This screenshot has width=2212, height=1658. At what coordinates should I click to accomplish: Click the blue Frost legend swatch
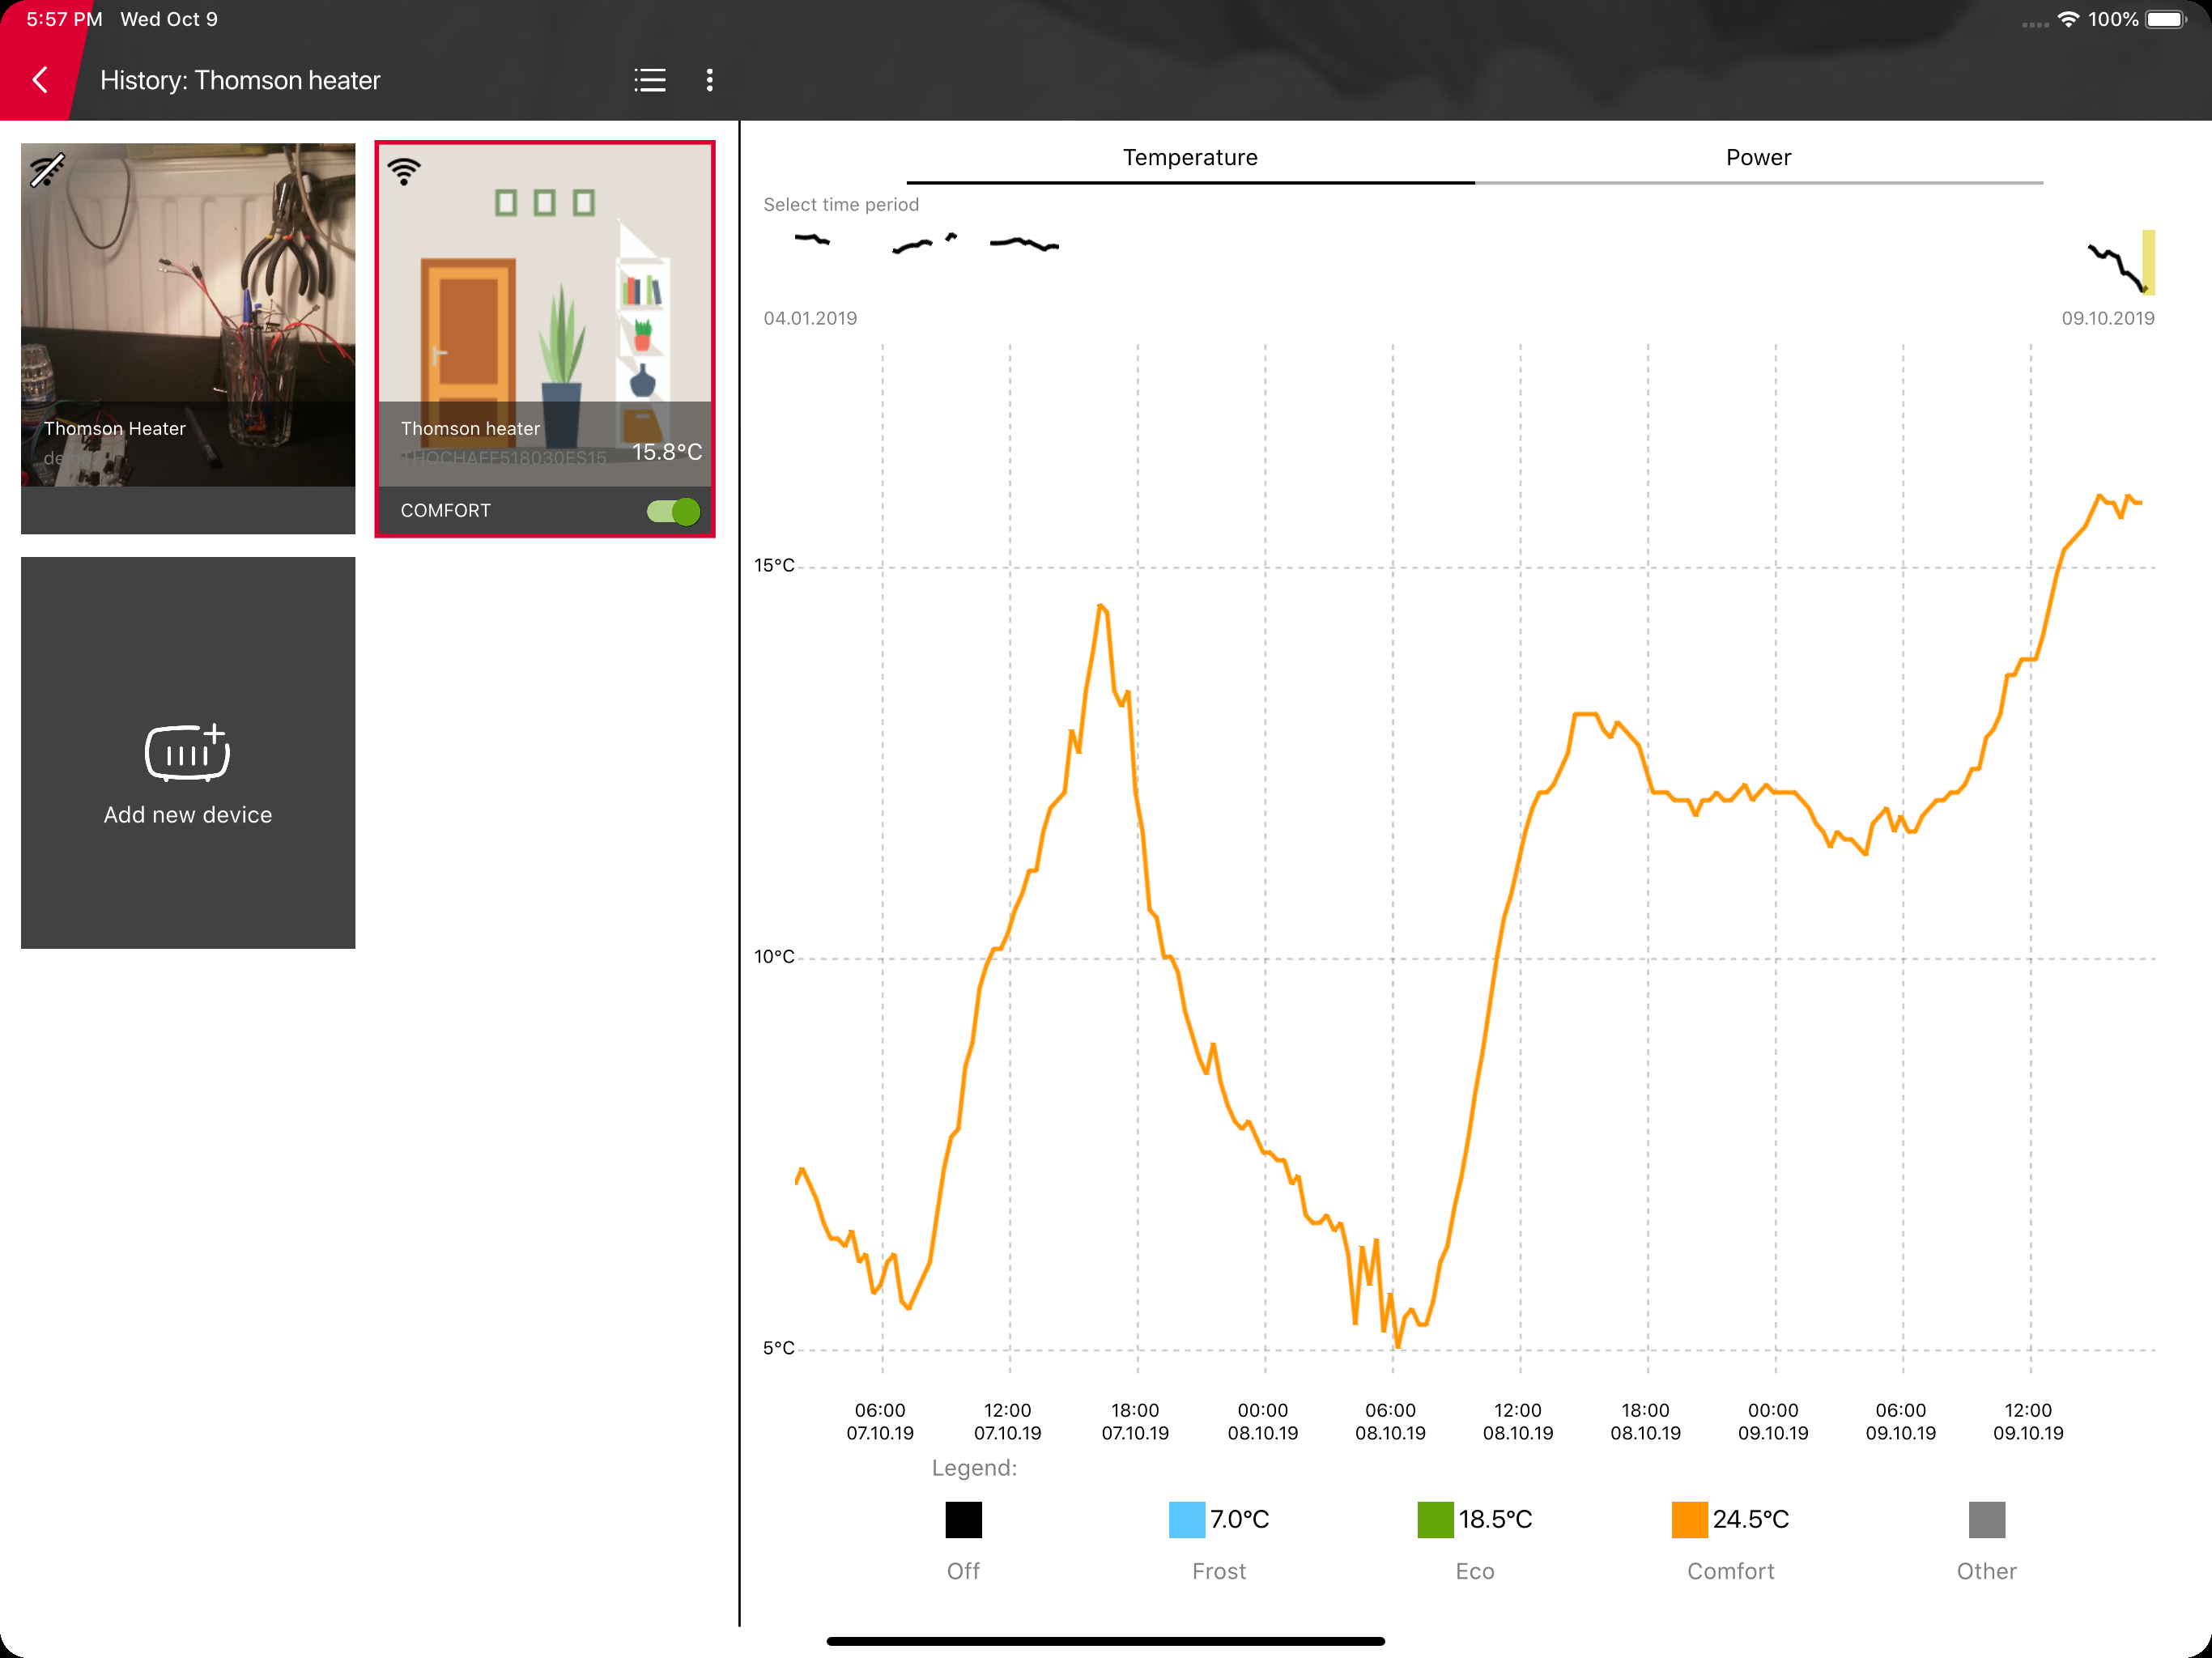(1187, 1519)
